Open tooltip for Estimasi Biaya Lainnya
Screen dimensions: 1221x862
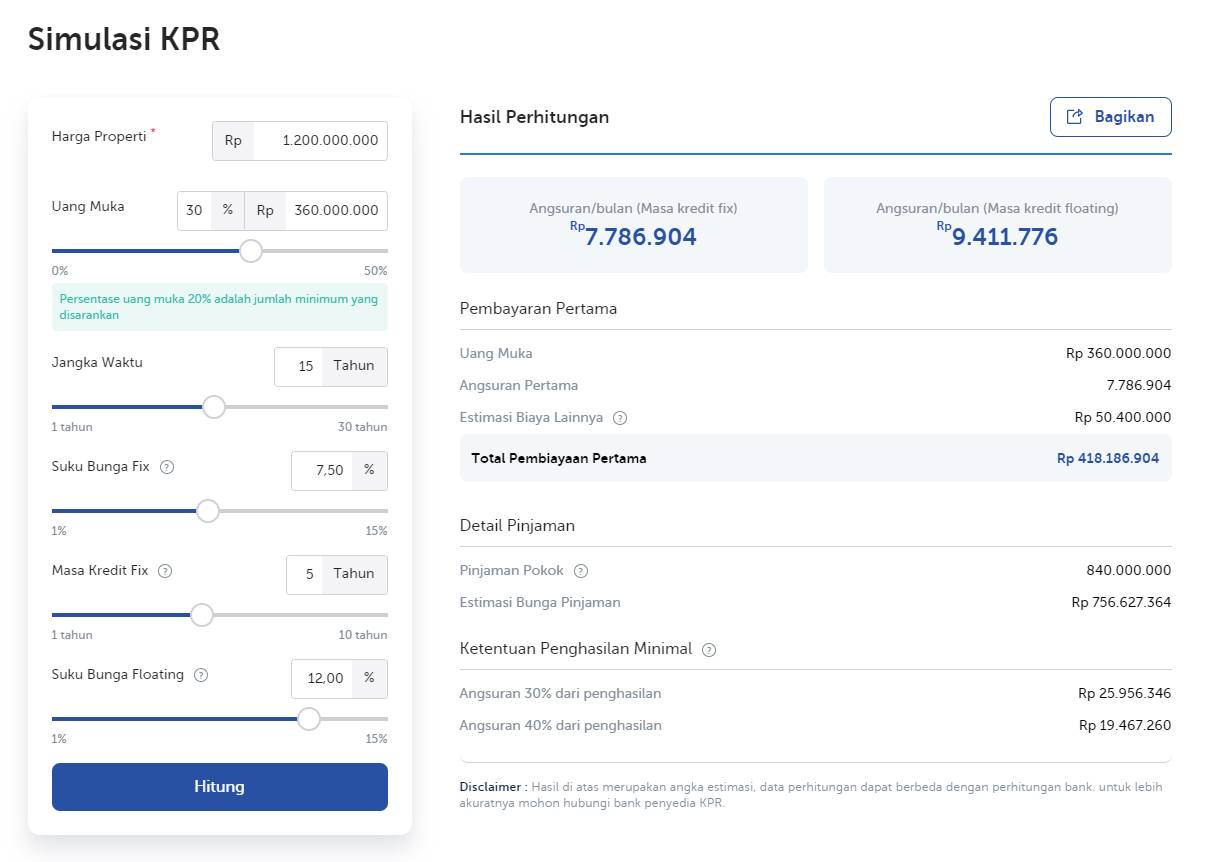click(x=620, y=418)
